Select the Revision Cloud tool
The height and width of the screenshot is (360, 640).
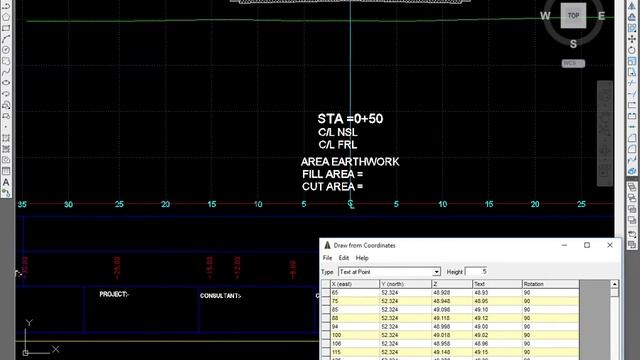click(6, 61)
